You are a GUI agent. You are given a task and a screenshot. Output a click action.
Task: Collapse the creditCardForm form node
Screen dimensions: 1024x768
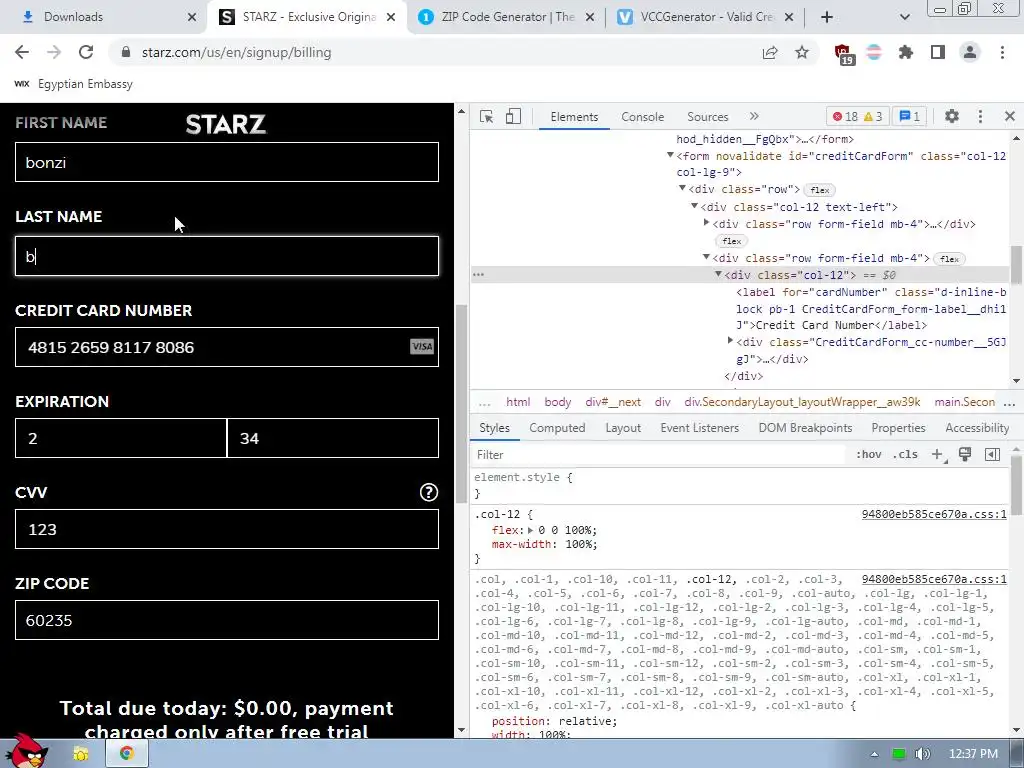pyautogui.click(x=670, y=155)
